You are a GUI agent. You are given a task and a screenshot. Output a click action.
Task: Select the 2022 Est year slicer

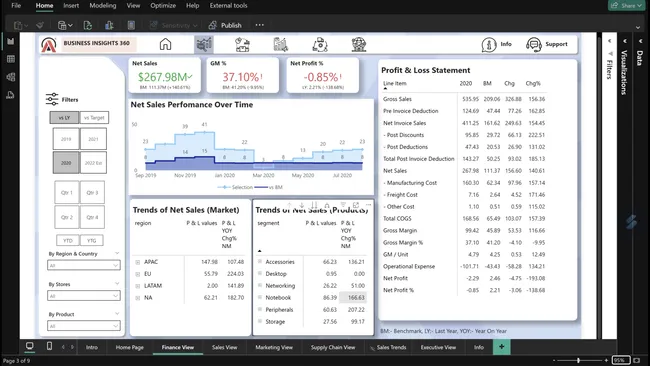pos(93,163)
